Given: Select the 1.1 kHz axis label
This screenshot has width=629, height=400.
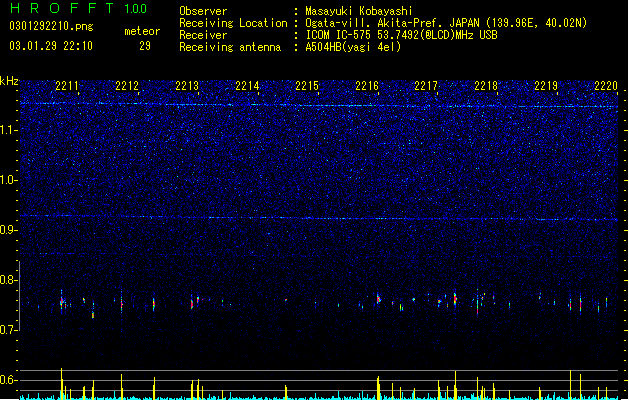Looking at the screenshot, I should 8,130.
